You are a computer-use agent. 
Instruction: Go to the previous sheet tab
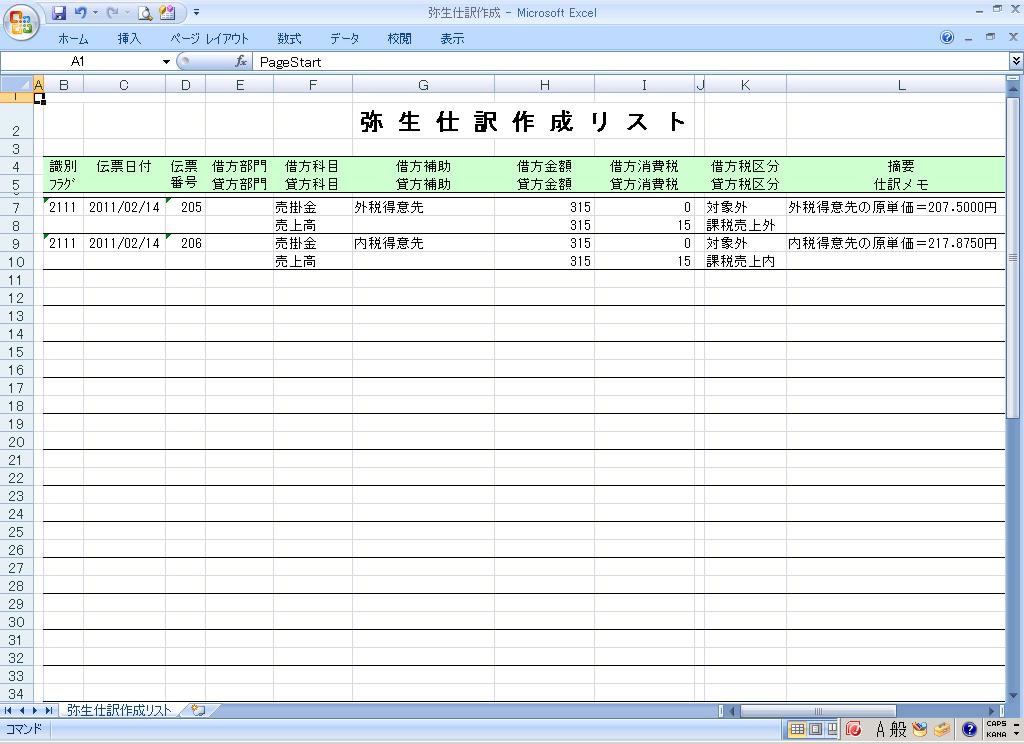coord(22,710)
